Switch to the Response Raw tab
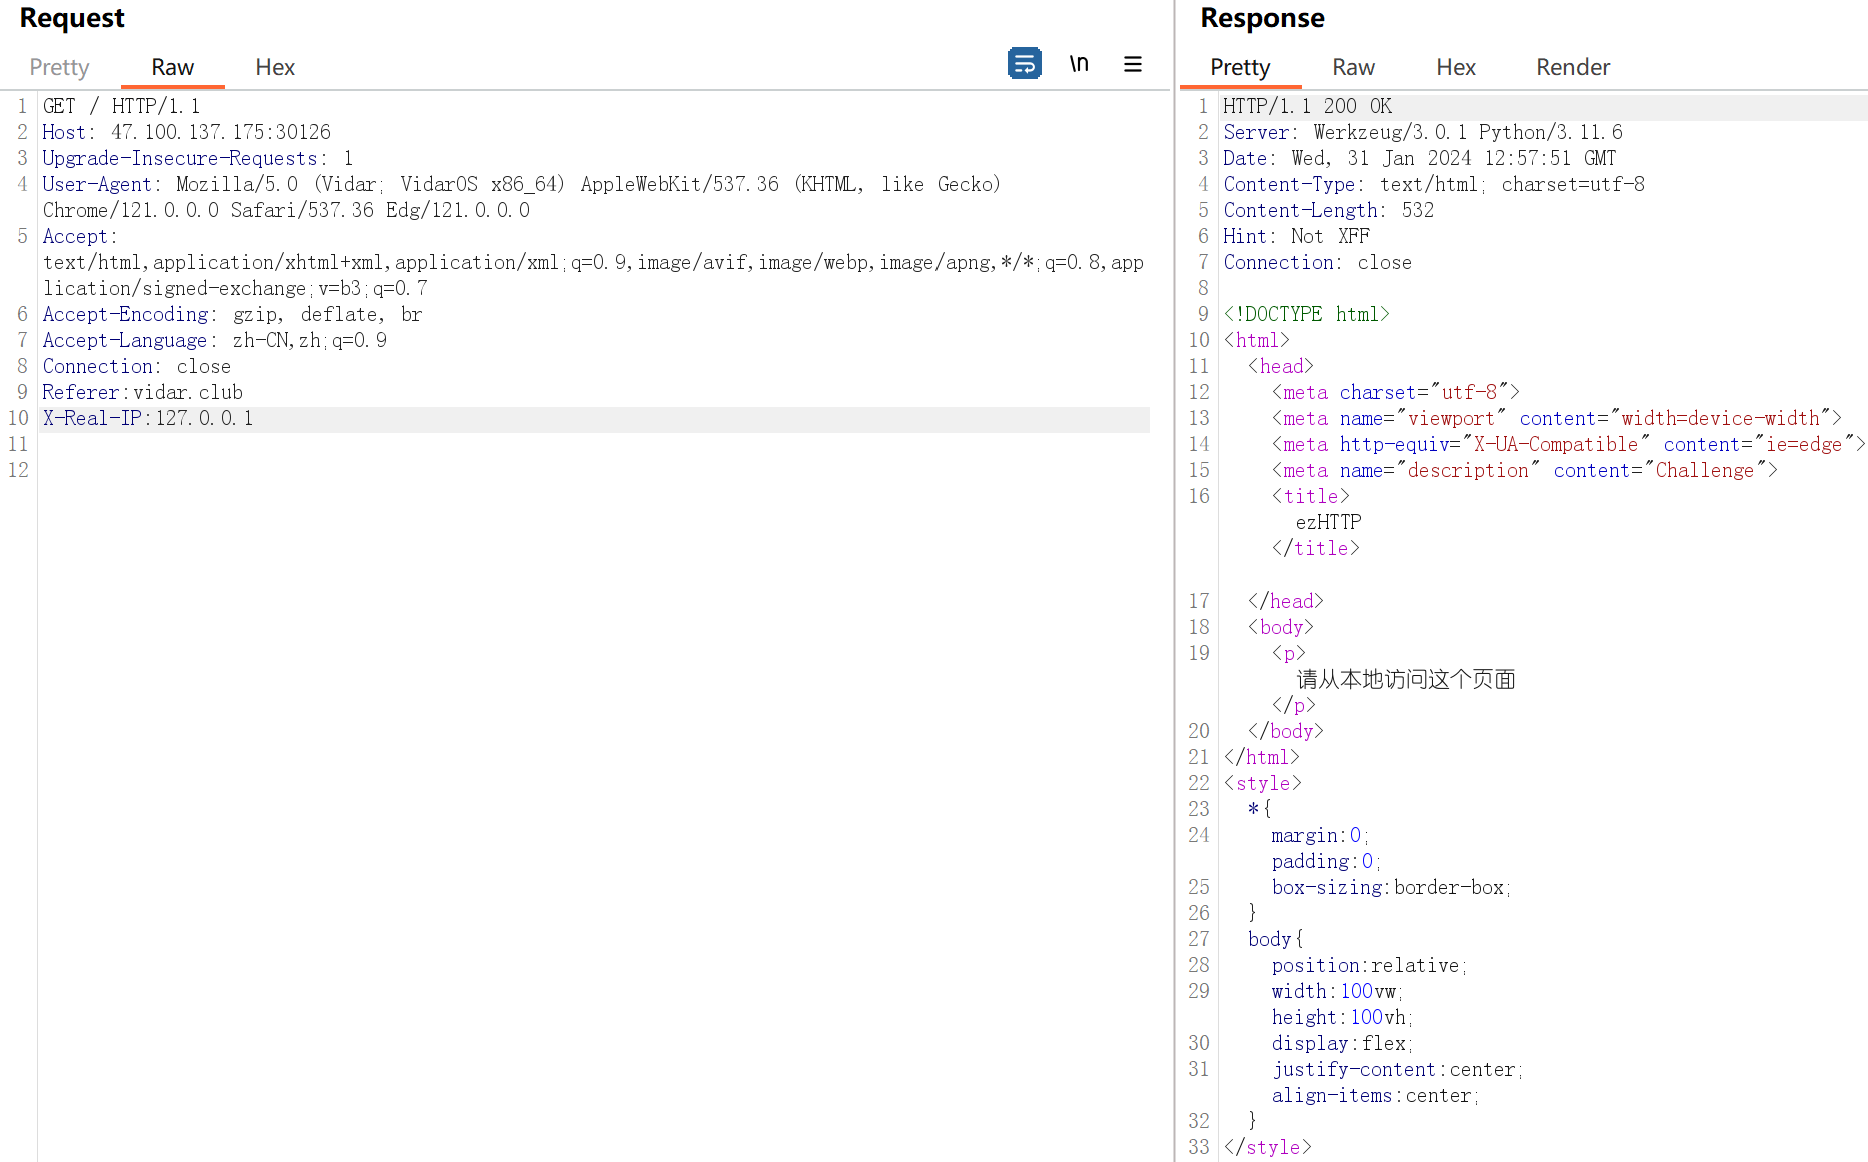The width and height of the screenshot is (1868, 1162). 1353,67
